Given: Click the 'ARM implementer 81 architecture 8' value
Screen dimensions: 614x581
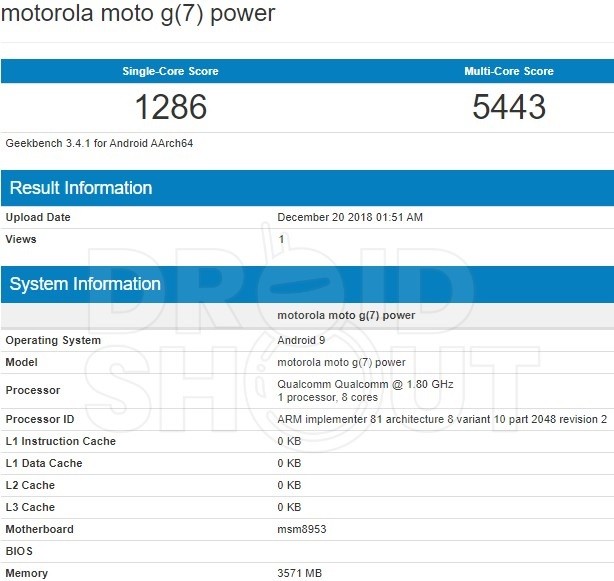Looking at the screenshot, I should [442, 419].
